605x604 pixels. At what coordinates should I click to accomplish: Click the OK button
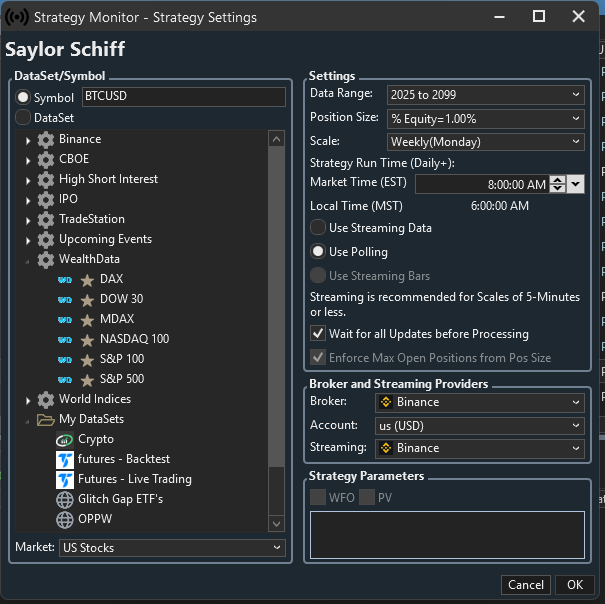[574, 585]
